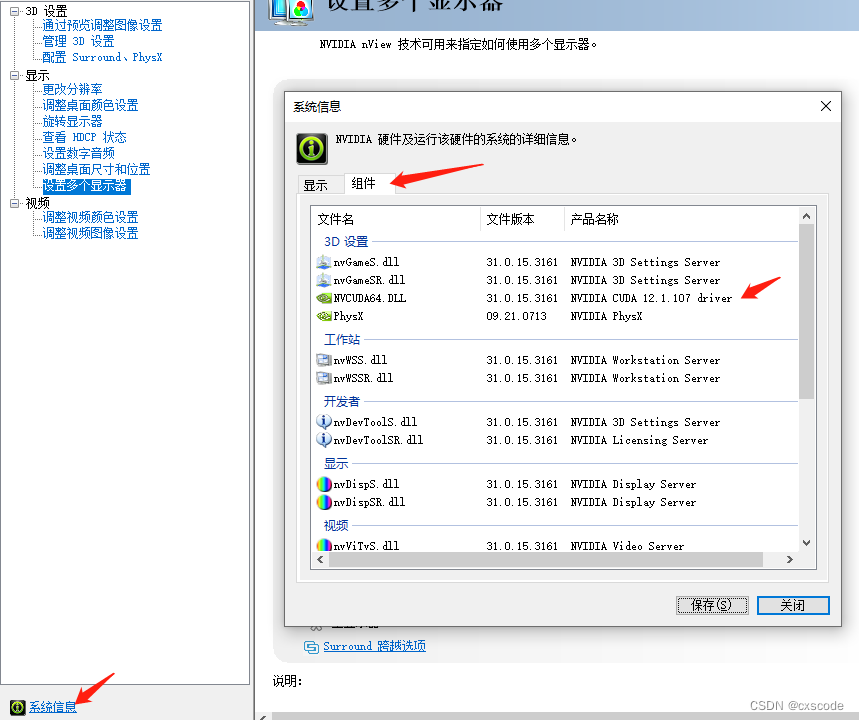The width and height of the screenshot is (859, 720).
Task: Click the nvDispSR.dll color sphere icon
Action: [x=324, y=502]
